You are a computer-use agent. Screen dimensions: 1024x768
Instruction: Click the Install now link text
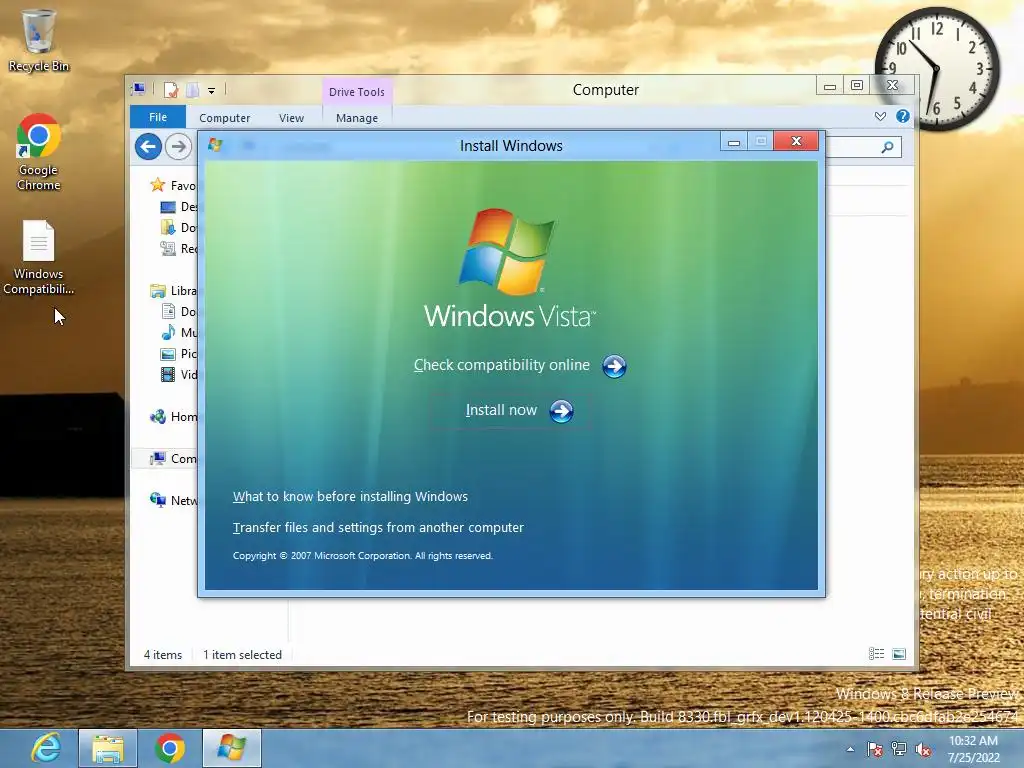[501, 410]
